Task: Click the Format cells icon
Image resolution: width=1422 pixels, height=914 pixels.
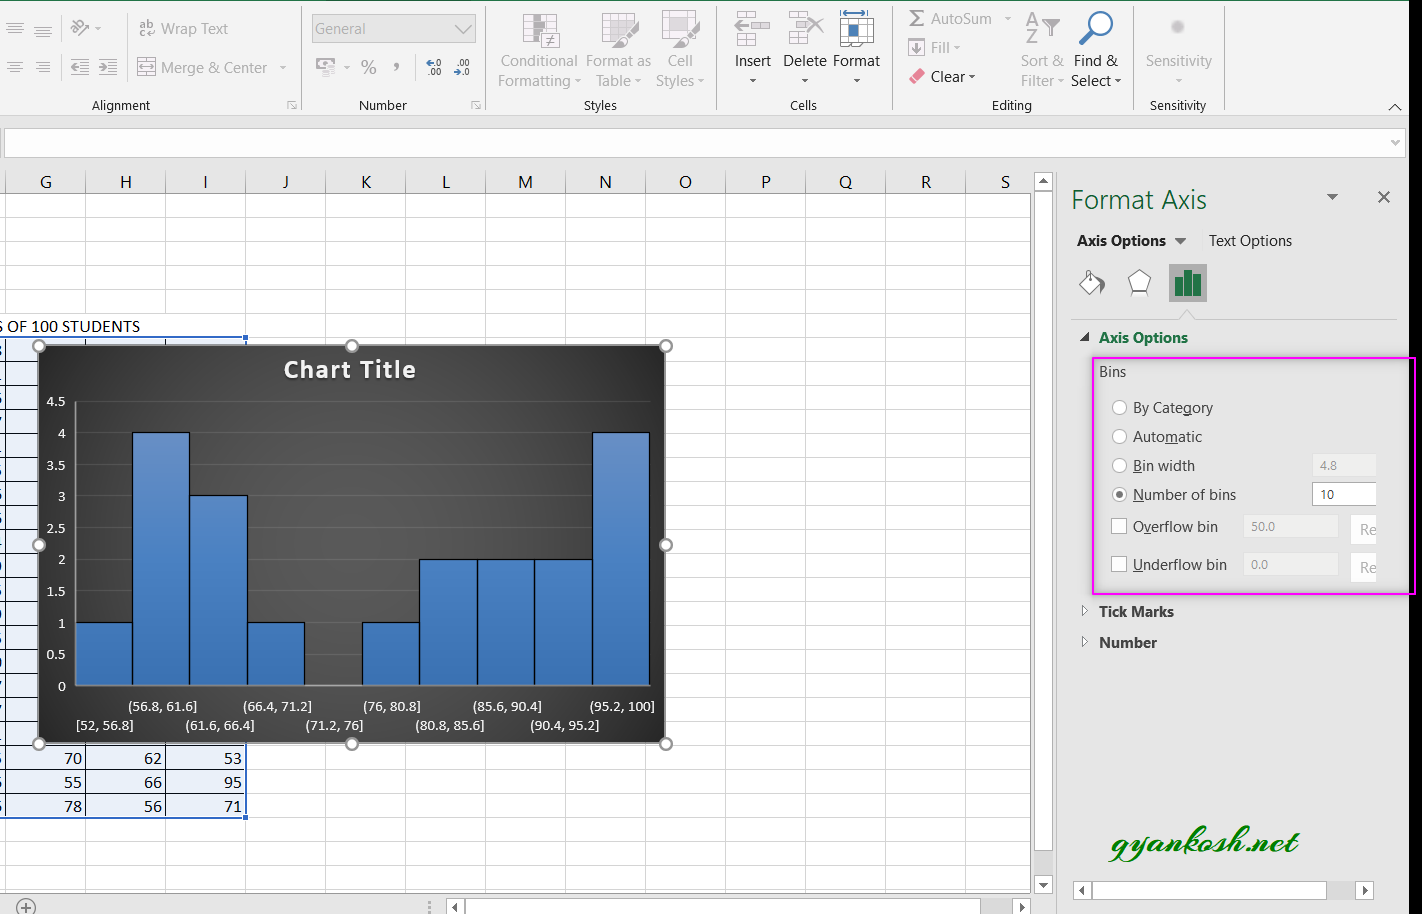Action: click(856, 29)
